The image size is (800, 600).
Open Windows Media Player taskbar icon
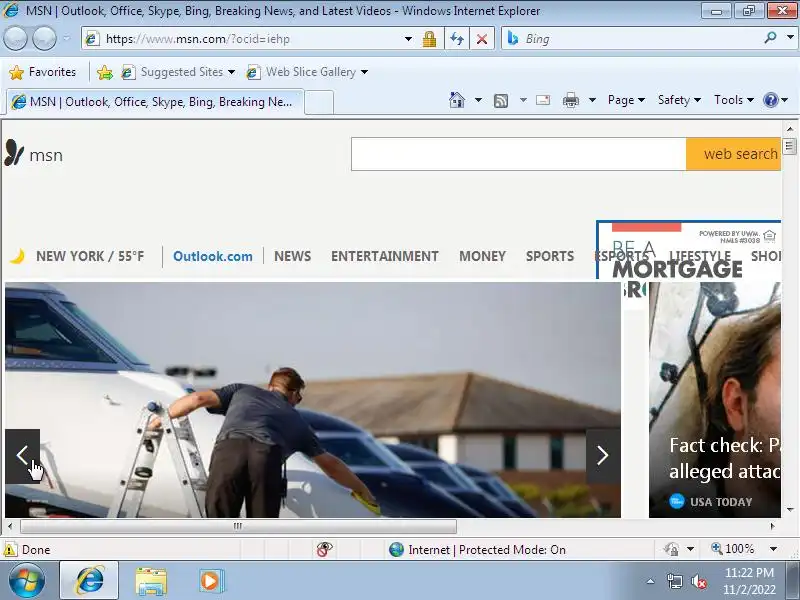coord(211,581)
